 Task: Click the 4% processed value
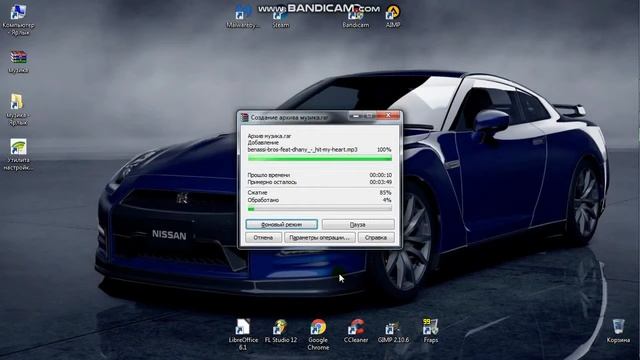click(x=387, y=200)
